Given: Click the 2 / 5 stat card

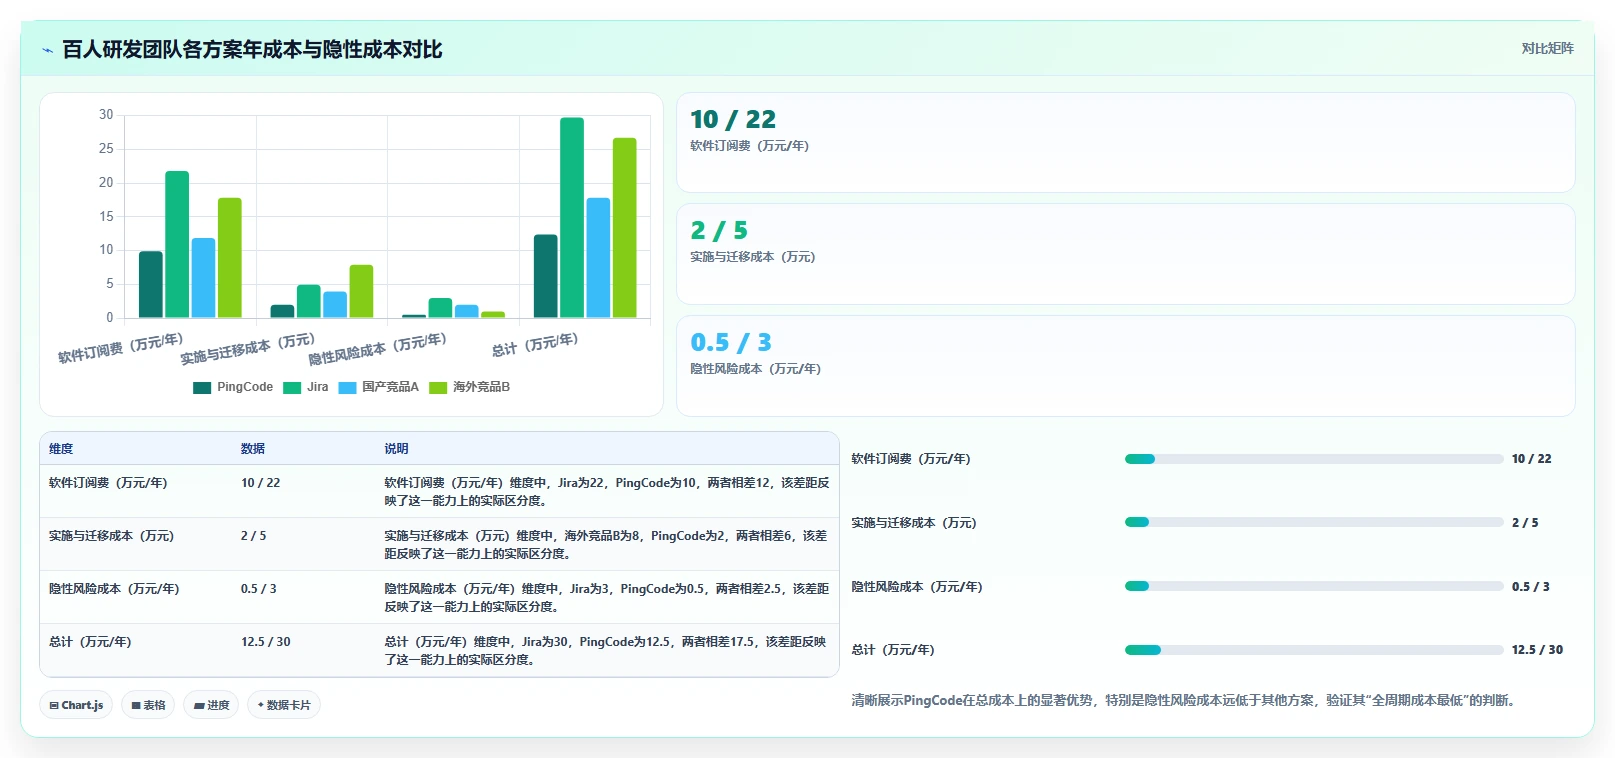Looking at the screenshot, I should point(1126,254).
